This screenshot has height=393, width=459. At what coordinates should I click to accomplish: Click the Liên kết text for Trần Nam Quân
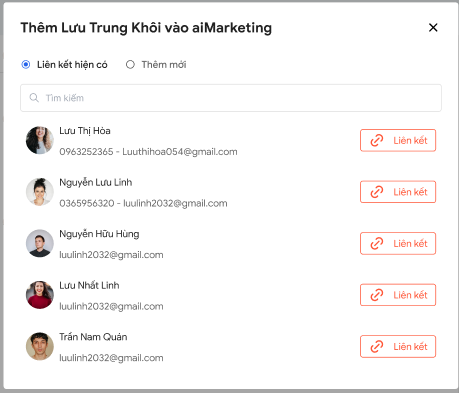click(x=410, y=347)
